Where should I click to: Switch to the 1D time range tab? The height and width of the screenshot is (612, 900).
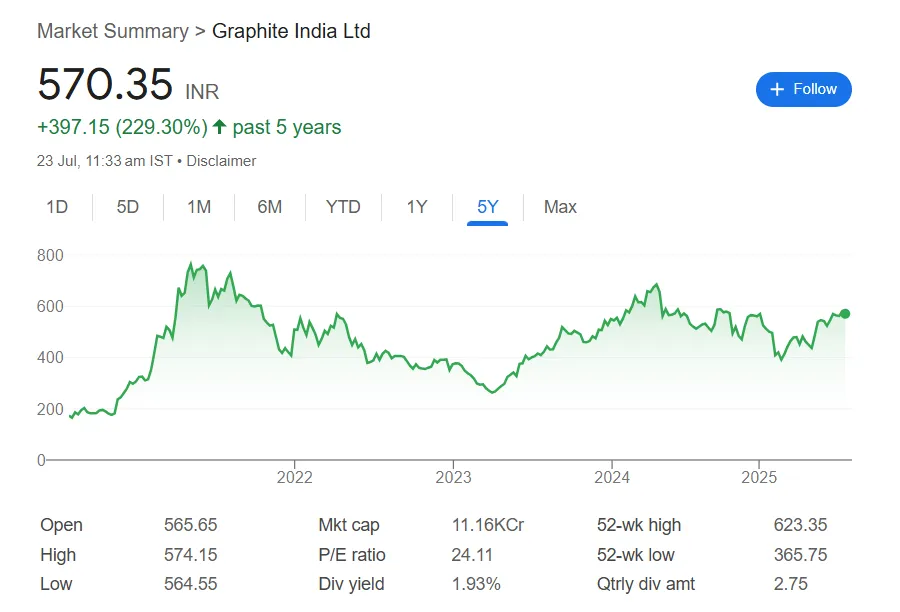pyautogui.click(x=57, y=207)
